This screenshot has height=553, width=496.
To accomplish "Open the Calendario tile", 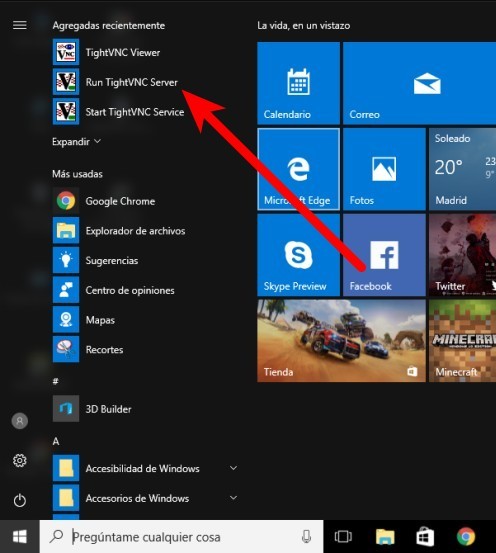I will pyautogui.click(x=298, y=83).
